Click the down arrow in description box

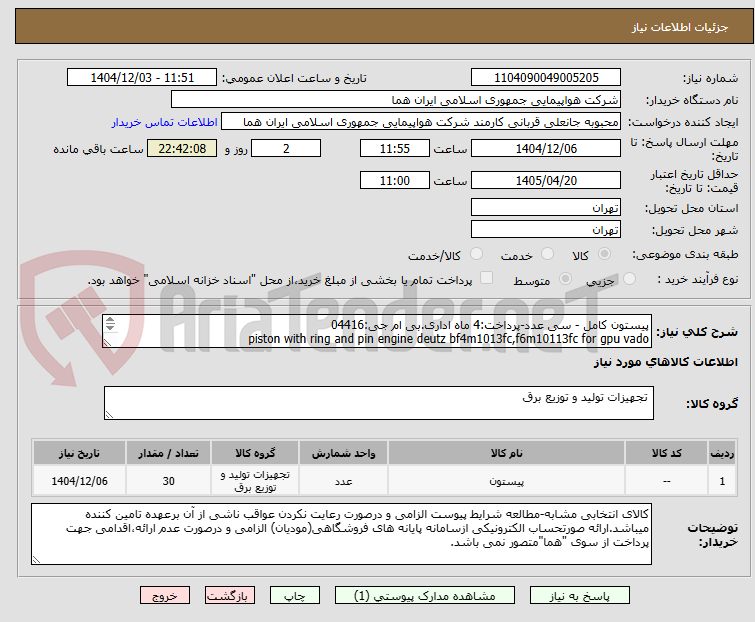pyautogui.click(x=110, y=327)
